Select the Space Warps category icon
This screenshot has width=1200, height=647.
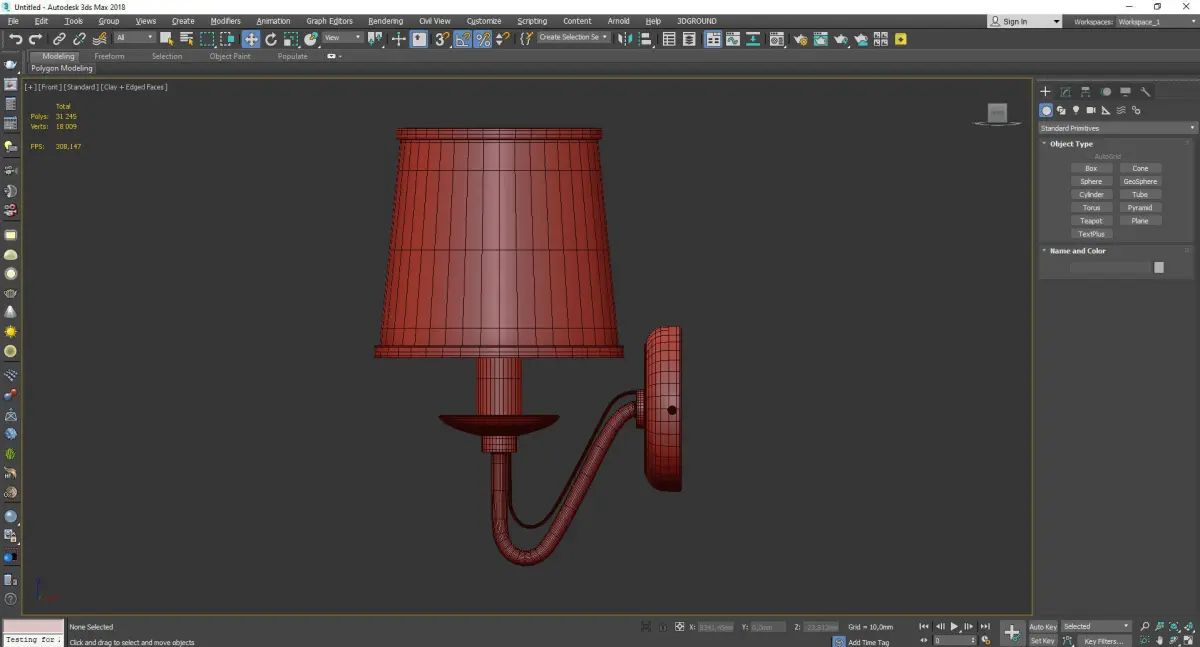(x=1121, y=110)
